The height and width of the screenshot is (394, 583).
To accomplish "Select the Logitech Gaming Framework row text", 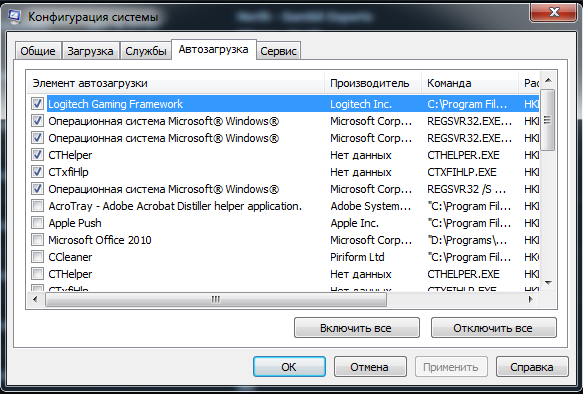I will [x=115, y=104].
